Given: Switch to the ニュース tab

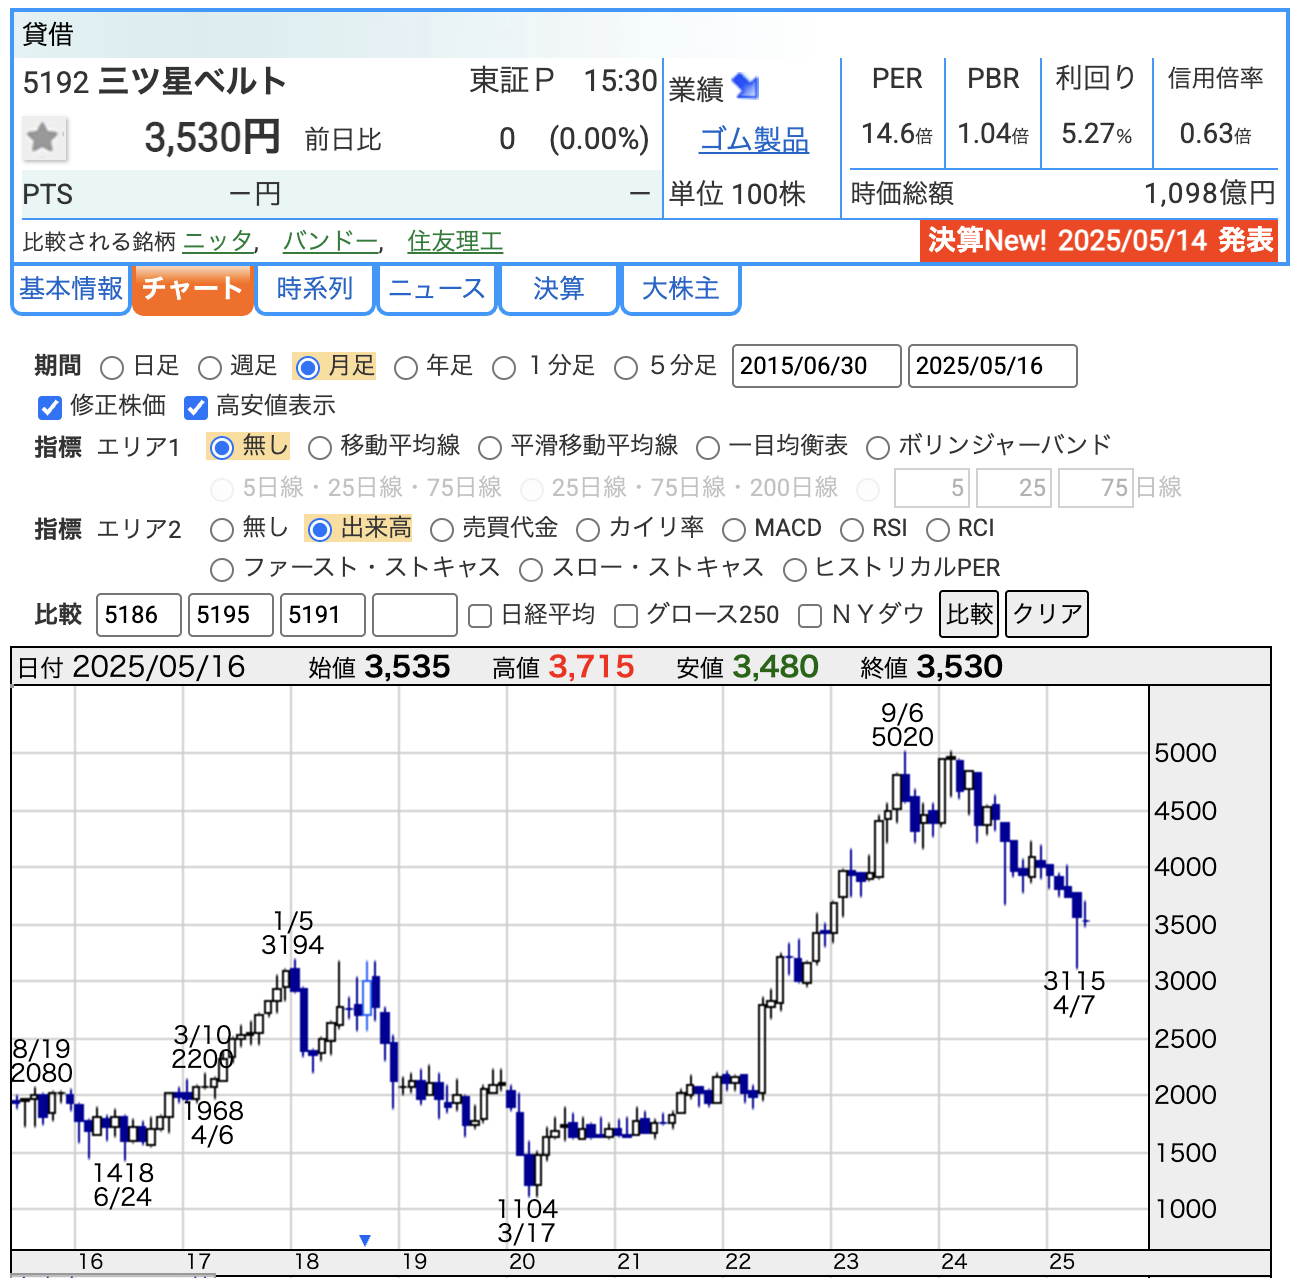Looking at the screenshot, I should [x=437, y=289].
